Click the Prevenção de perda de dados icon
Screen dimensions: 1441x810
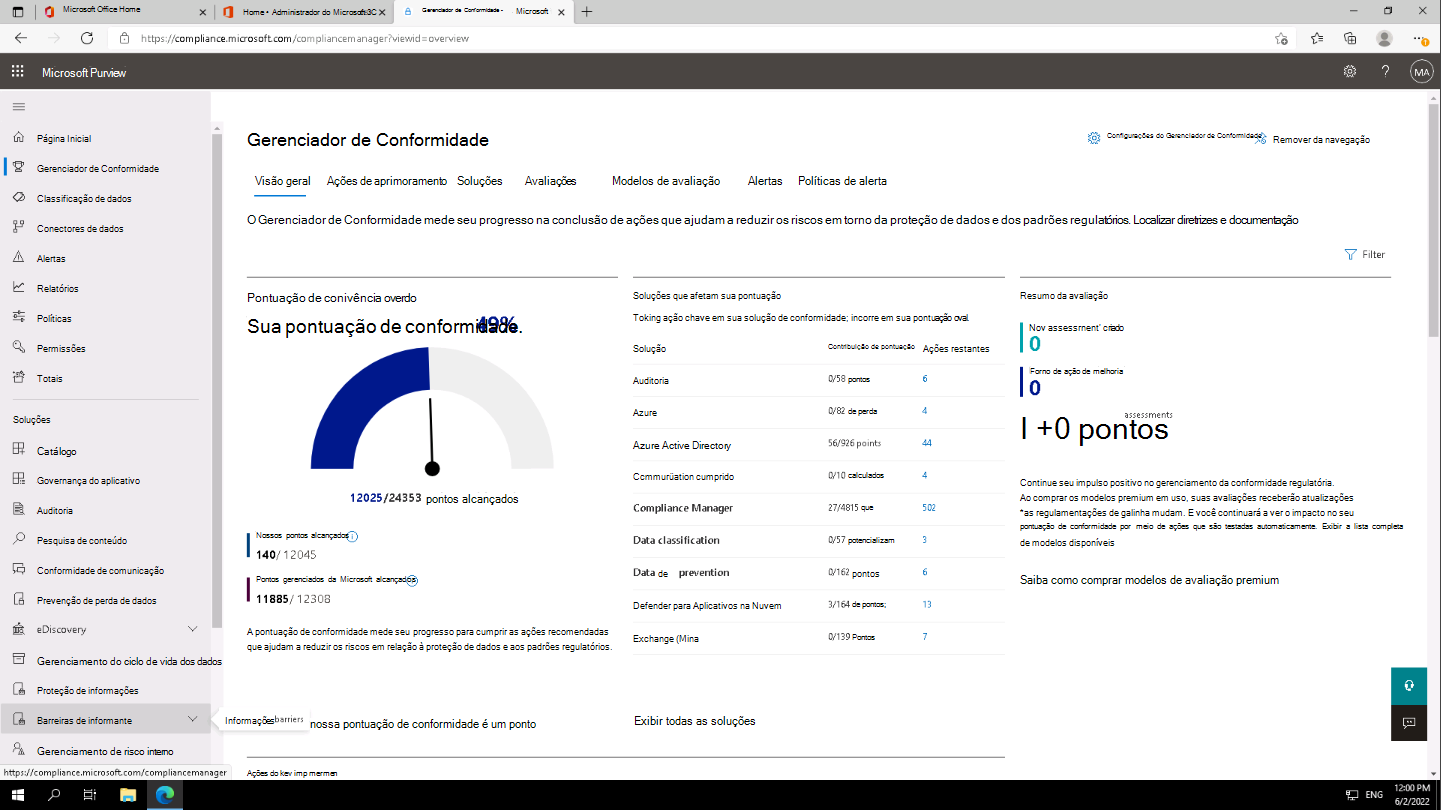pos(18,600)
